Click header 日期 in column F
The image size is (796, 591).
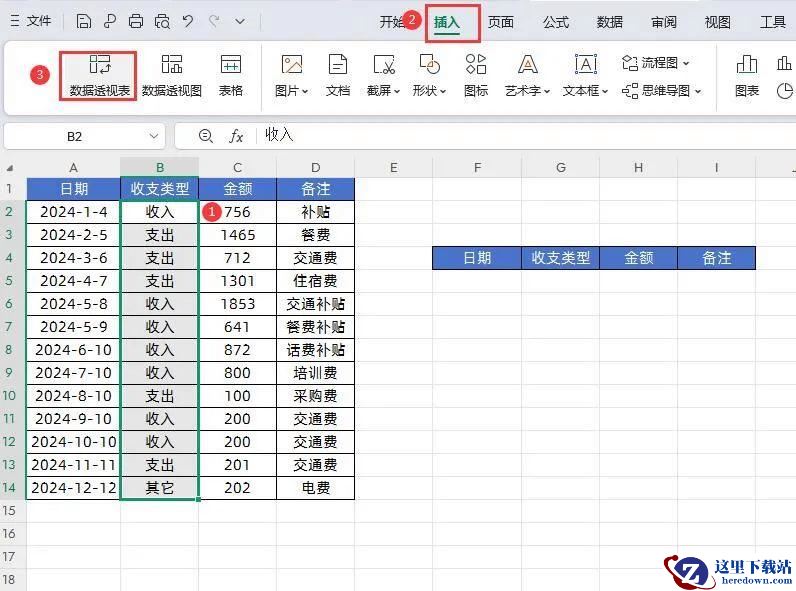477,258
